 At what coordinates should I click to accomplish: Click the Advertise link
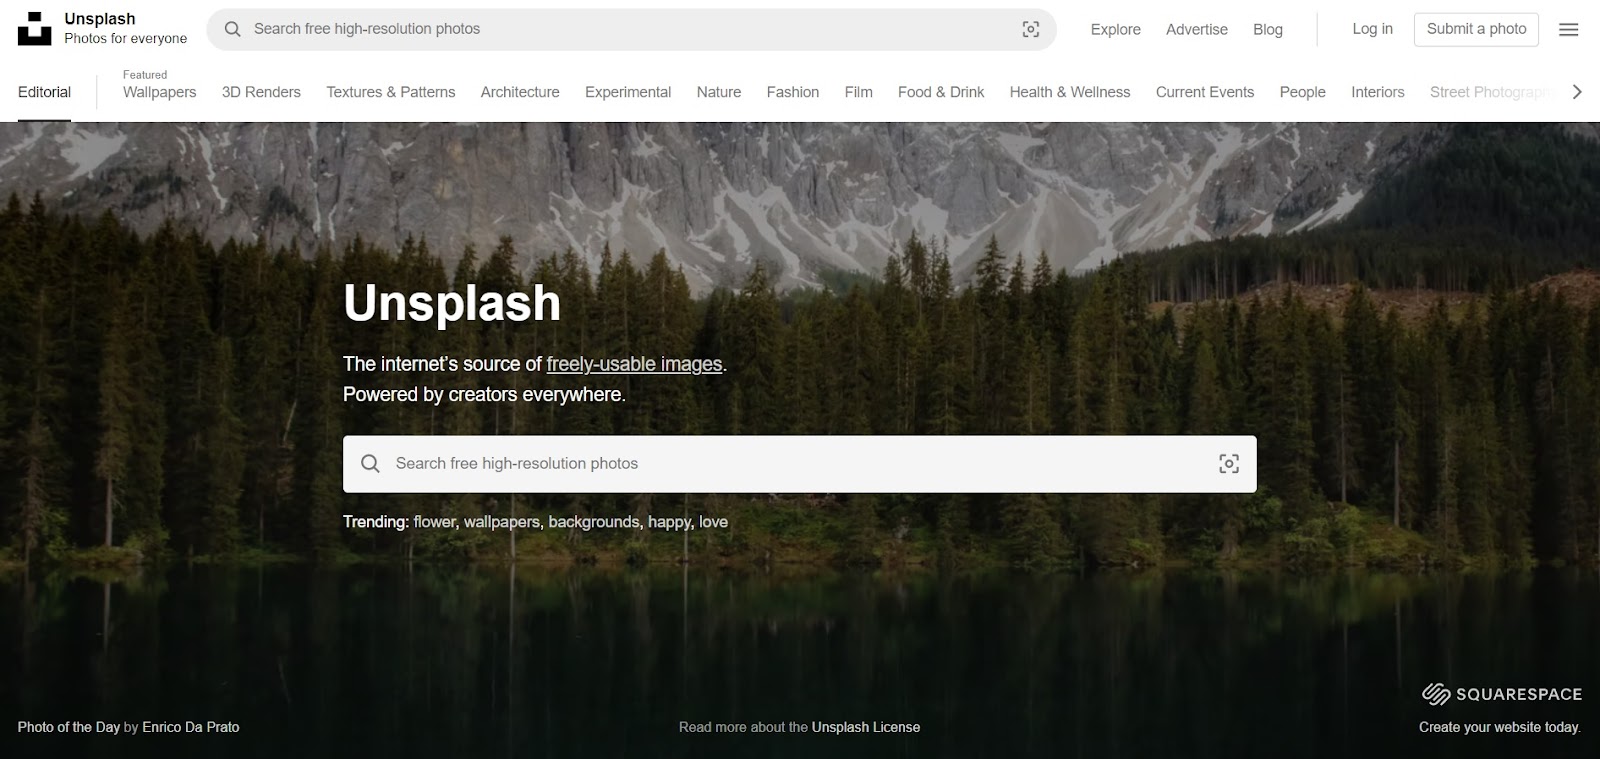coord(1196,29)
